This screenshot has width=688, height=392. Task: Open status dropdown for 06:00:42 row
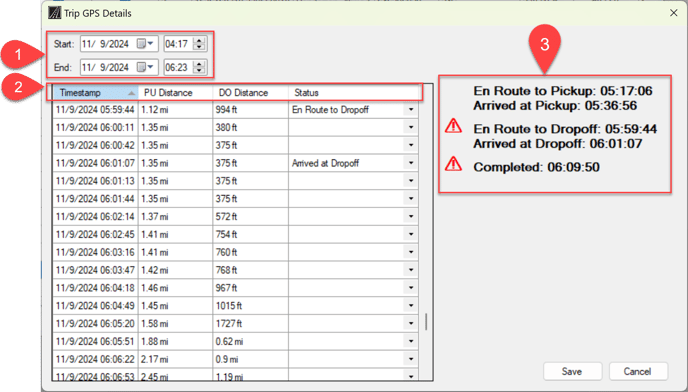point(411,145)
